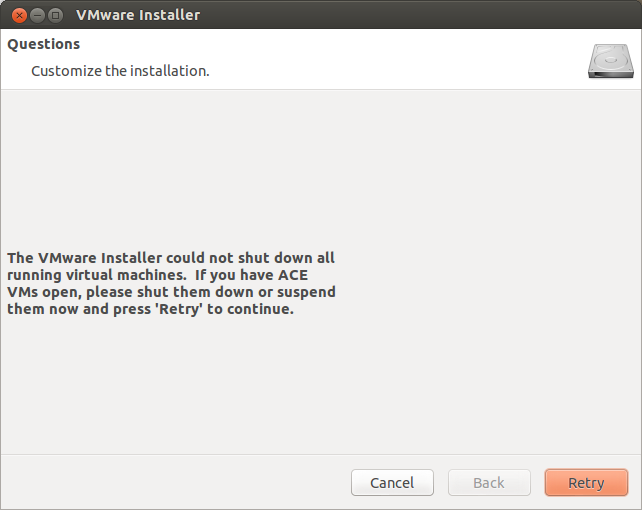This screenshot has height=510, width=642.
Task: Click the orange Retry button
Action: point(586,483)
